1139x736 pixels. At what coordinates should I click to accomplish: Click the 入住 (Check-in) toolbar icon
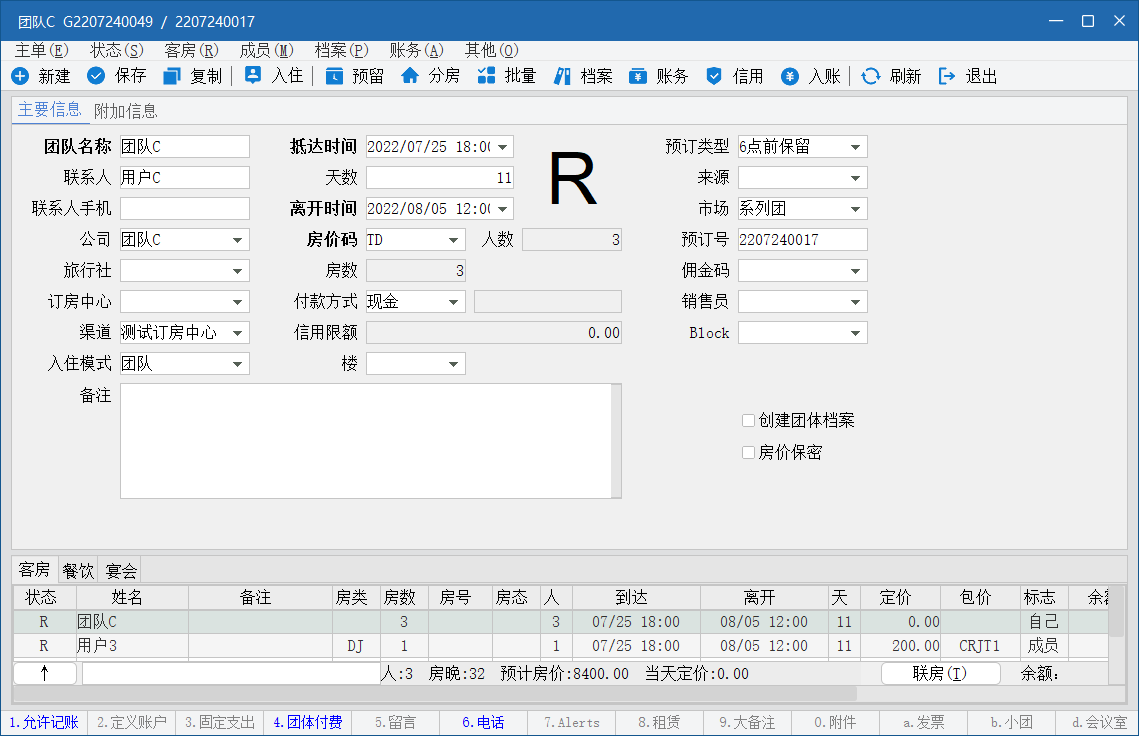253,75
